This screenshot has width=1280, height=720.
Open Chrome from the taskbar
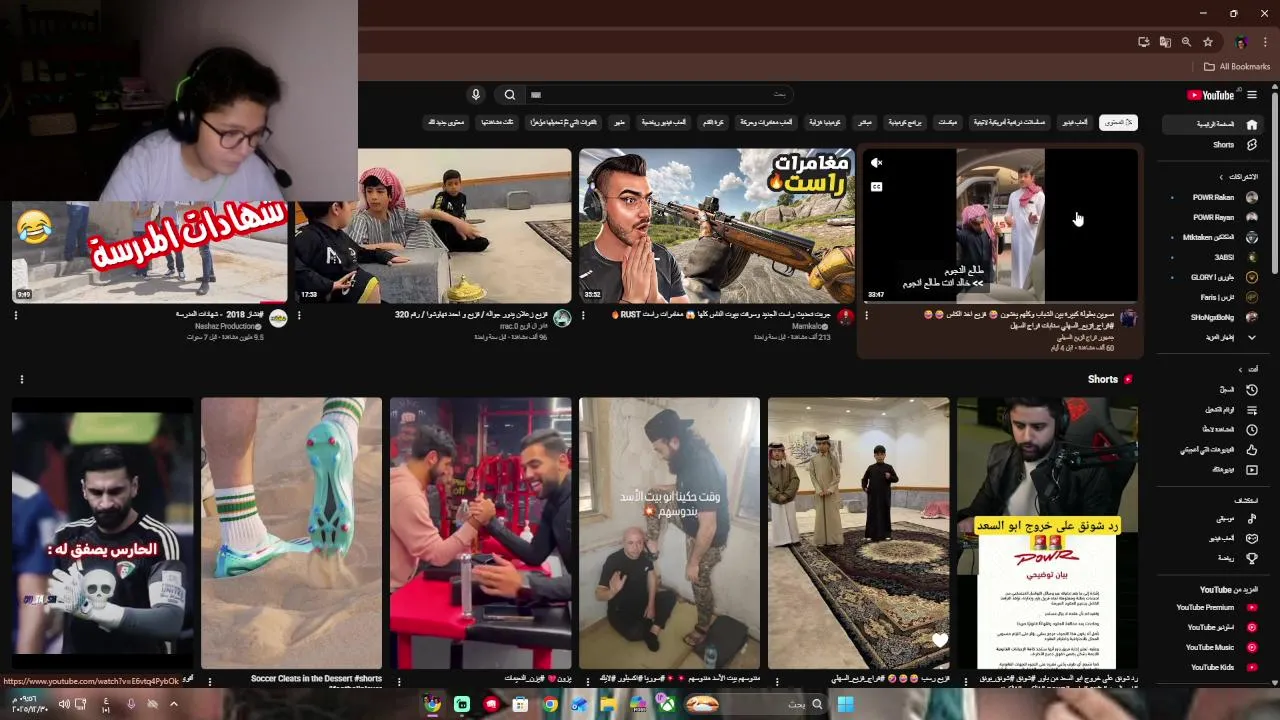point(550,704)
